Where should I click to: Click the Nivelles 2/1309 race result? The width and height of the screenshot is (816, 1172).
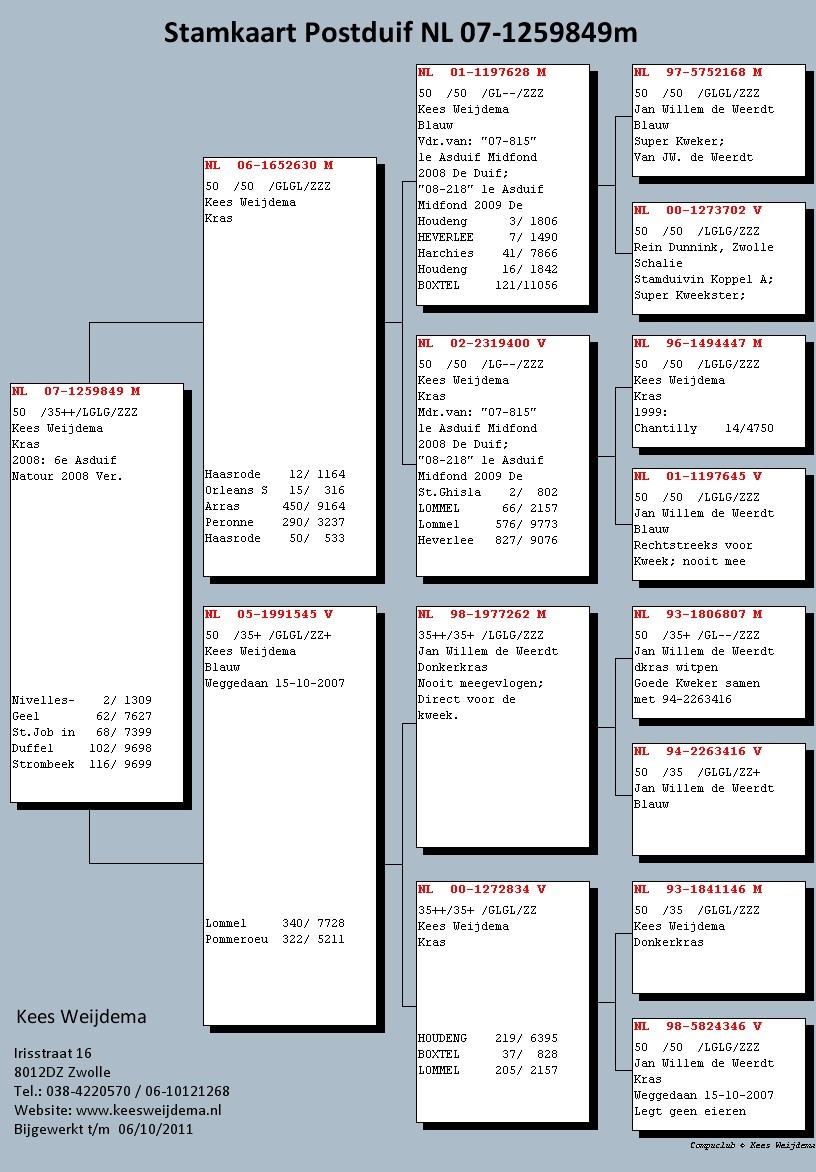click(x=82, y=700)
